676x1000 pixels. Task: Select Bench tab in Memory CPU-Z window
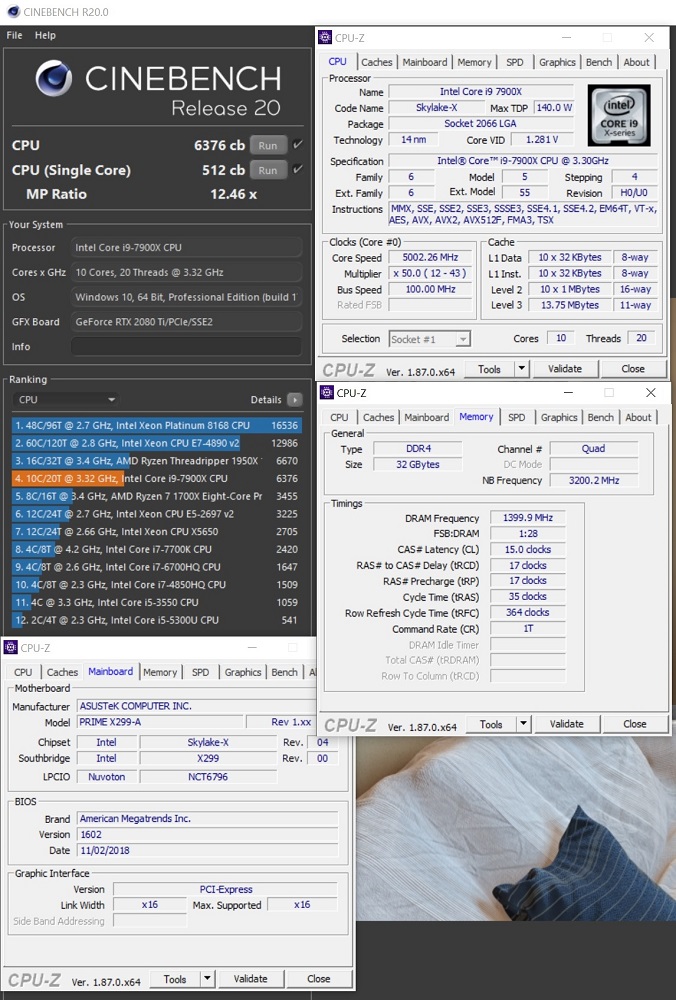tap(601, 417)
